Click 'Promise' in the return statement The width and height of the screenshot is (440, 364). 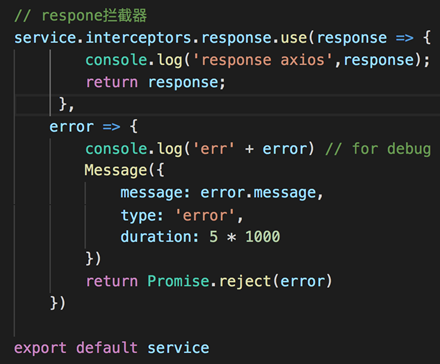(178, 281)
